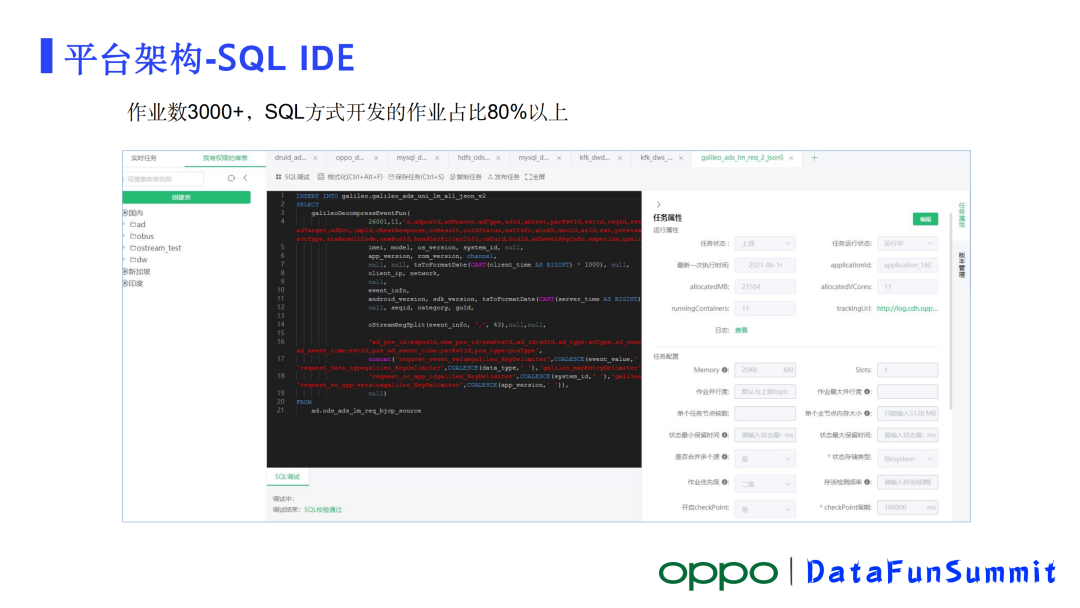Click the checkPoint周期 input field

[907, 507]
